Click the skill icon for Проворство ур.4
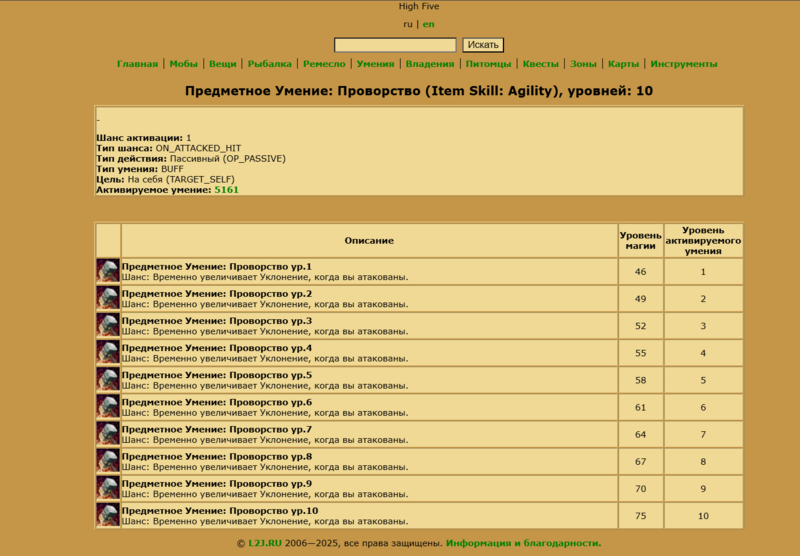Image resolution: width=800 pixels, height=556 pixels. [x=108, y=352]
